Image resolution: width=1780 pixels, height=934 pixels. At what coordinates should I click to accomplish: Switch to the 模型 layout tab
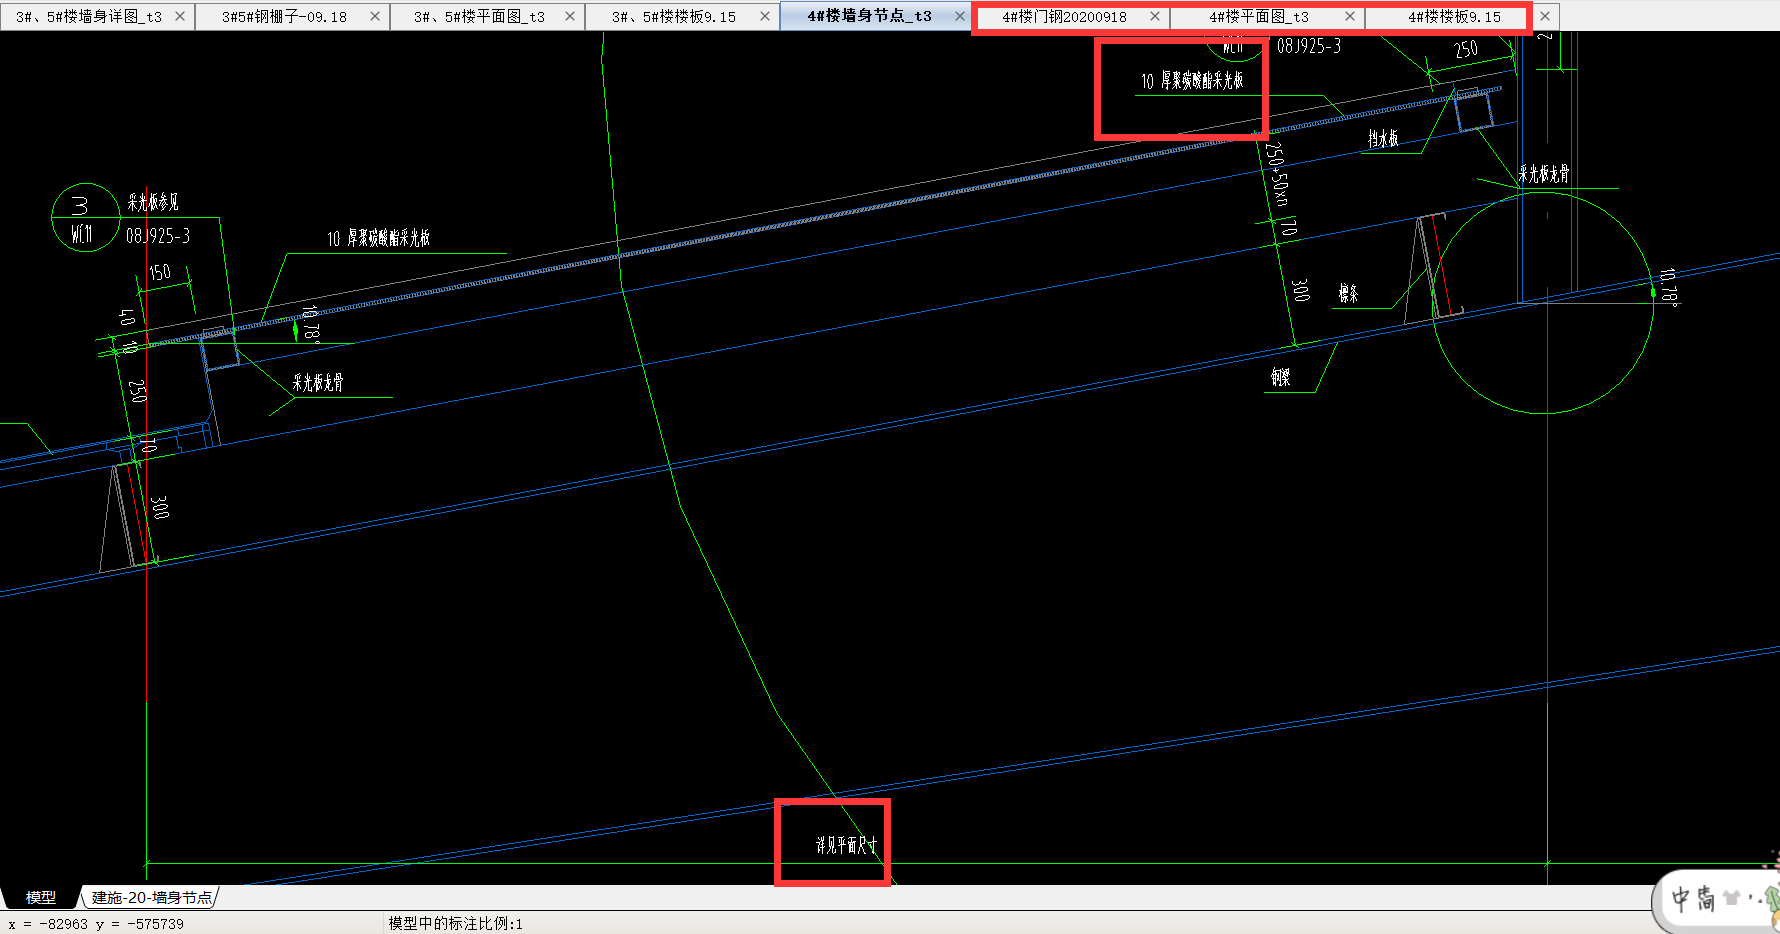click(41, 897)
